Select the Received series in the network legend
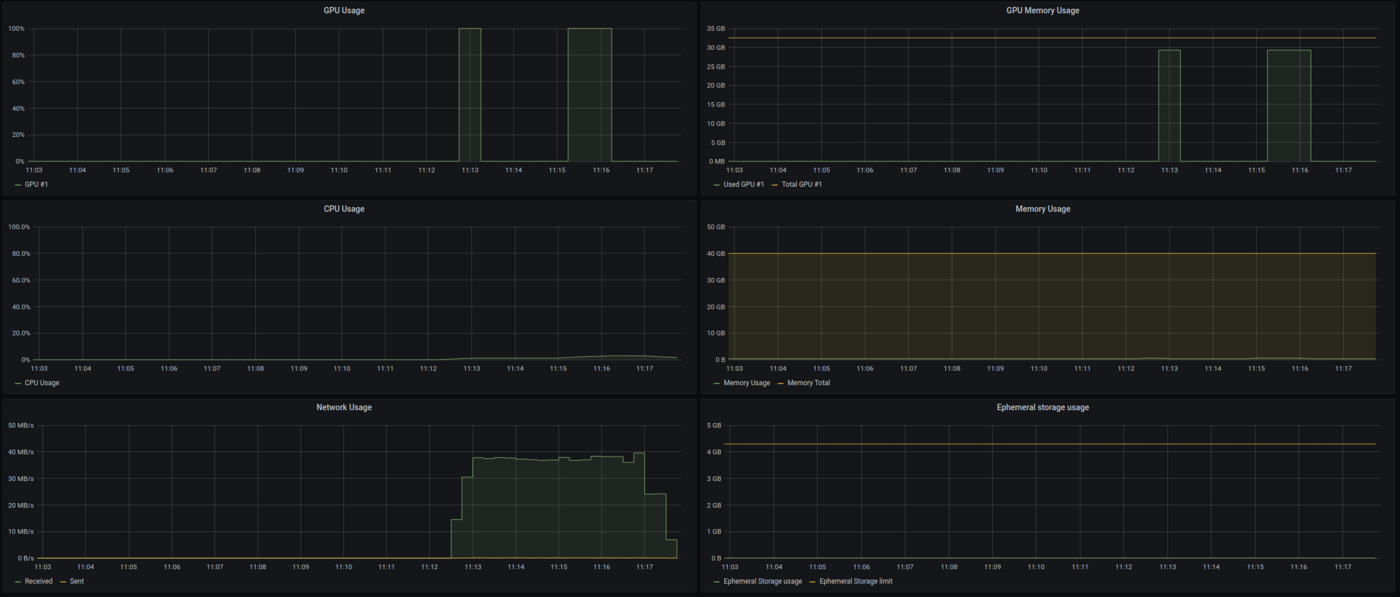The width and height of the screenshot is (1400, 597). pyautogui.click(x=38, y=581)
